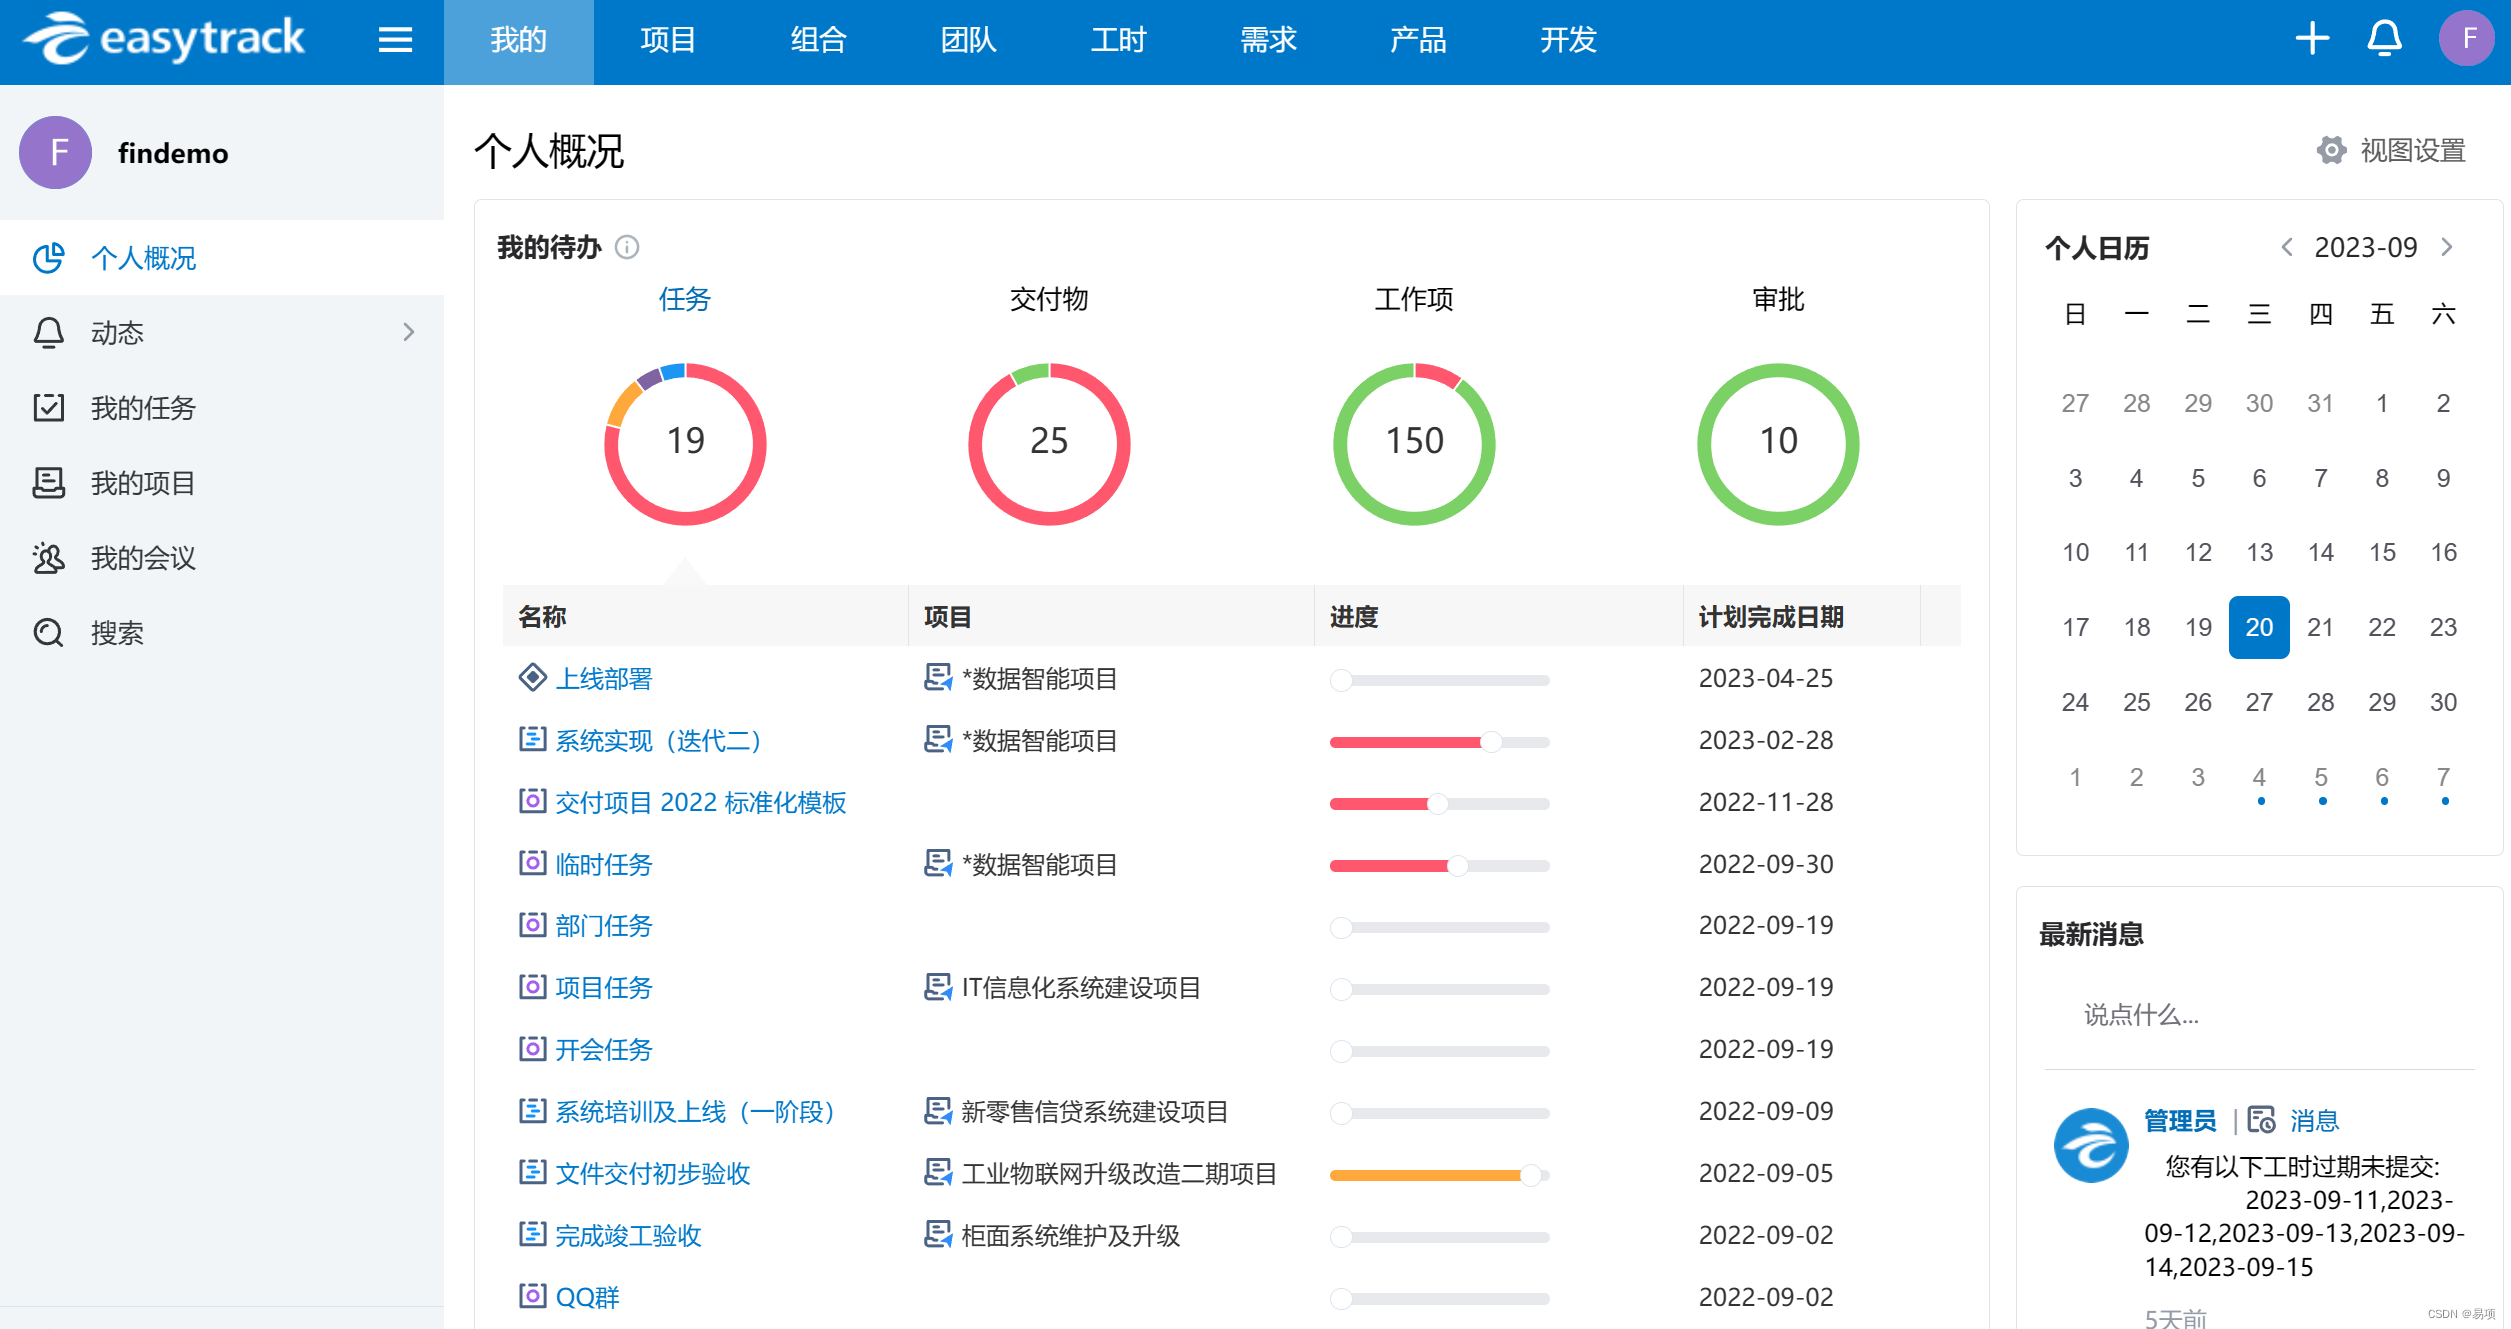The width and height of the screenshot is (2511, 1329).
Task: Open the purple F user avatar menu
Action: pos(2467,39)
